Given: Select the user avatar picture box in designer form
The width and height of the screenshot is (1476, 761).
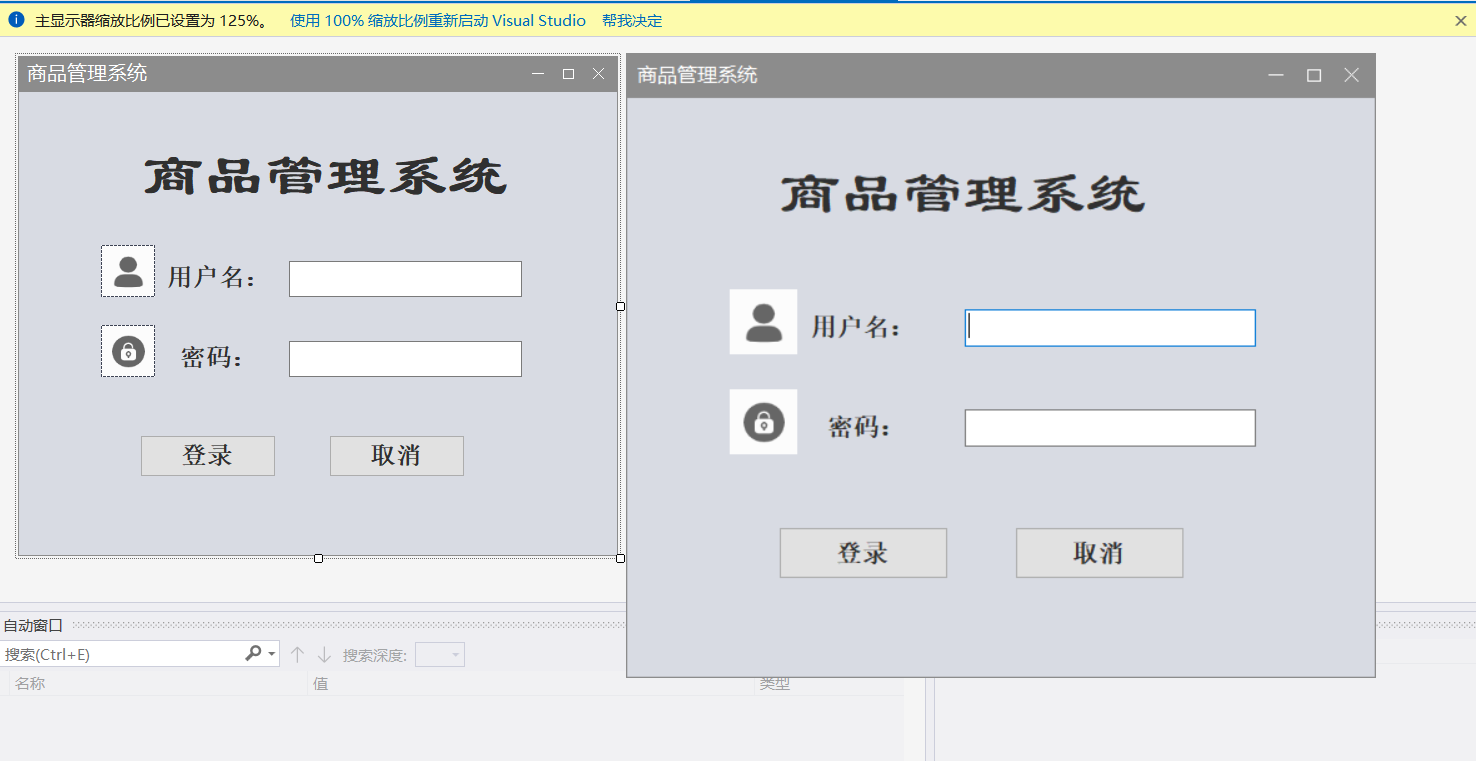Looking at the screenshot, I should (128, 271).
